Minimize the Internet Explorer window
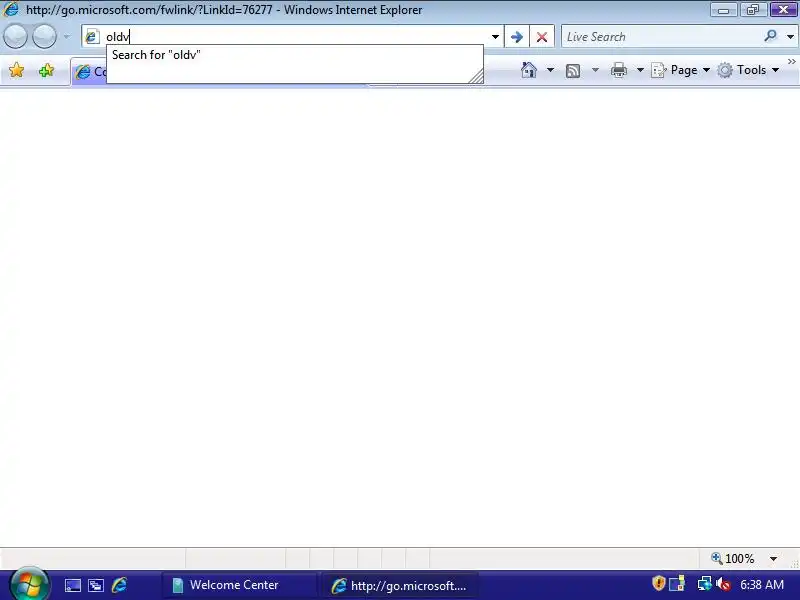Image resolution: width=800 pixels, height=600 pixels. [723, 10]
